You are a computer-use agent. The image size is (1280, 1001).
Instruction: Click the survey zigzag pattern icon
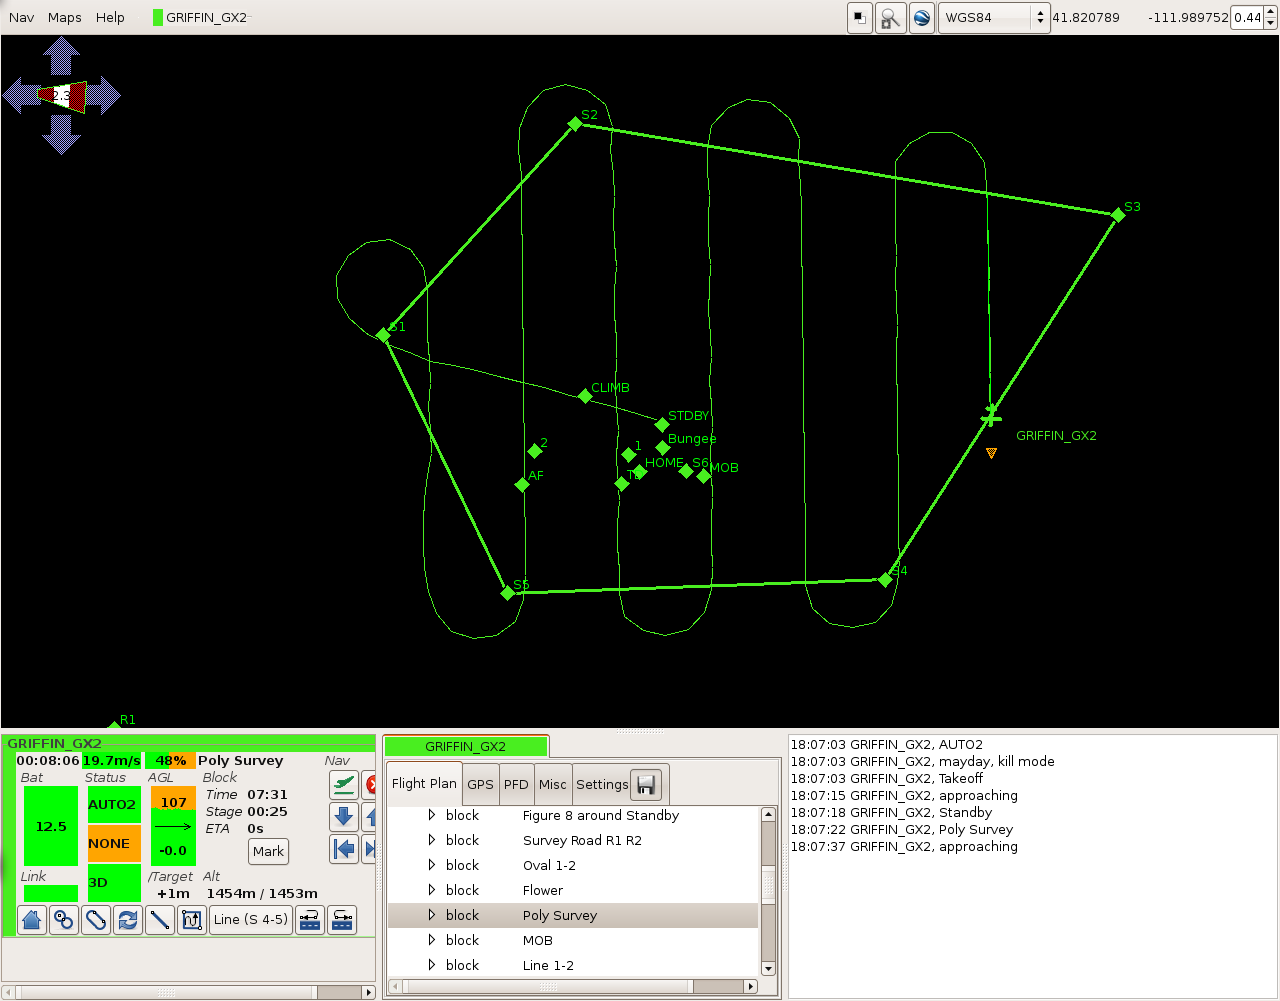(x=192, y=920)
